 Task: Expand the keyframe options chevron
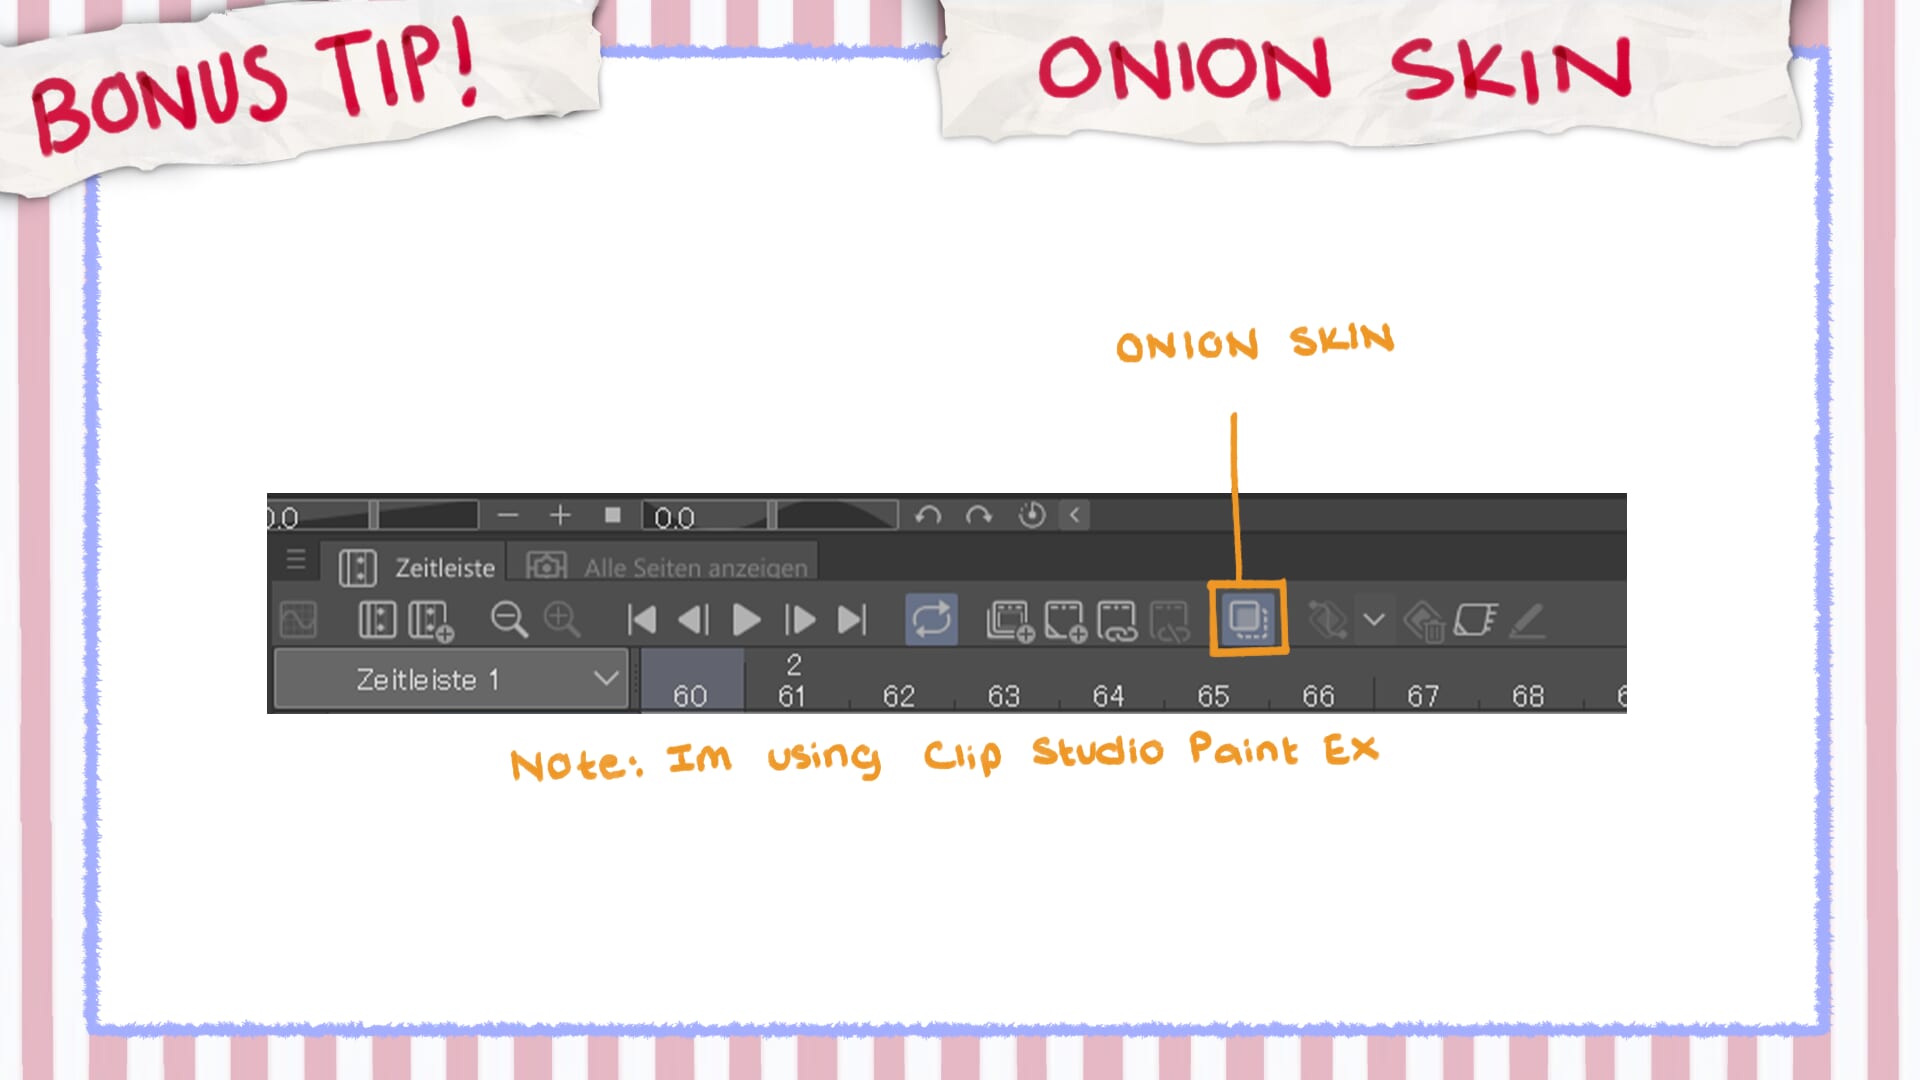click(1374, 619)
